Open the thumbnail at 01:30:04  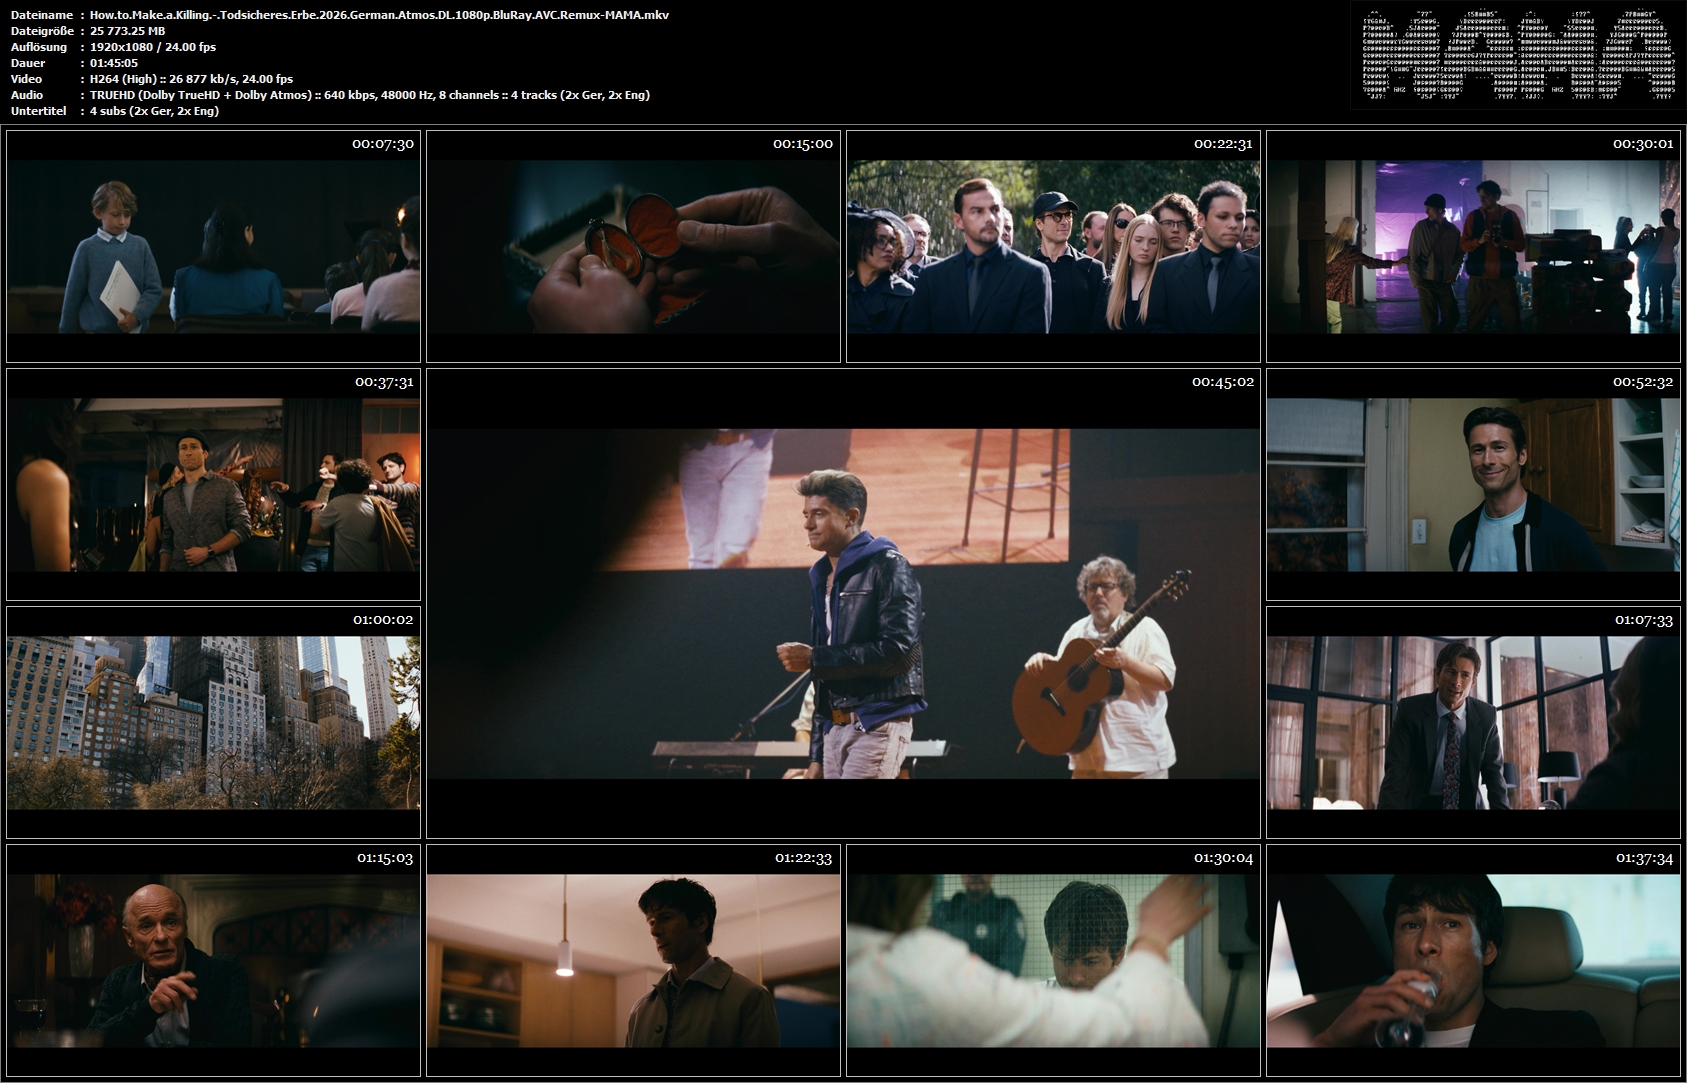tap(1053, 960)
